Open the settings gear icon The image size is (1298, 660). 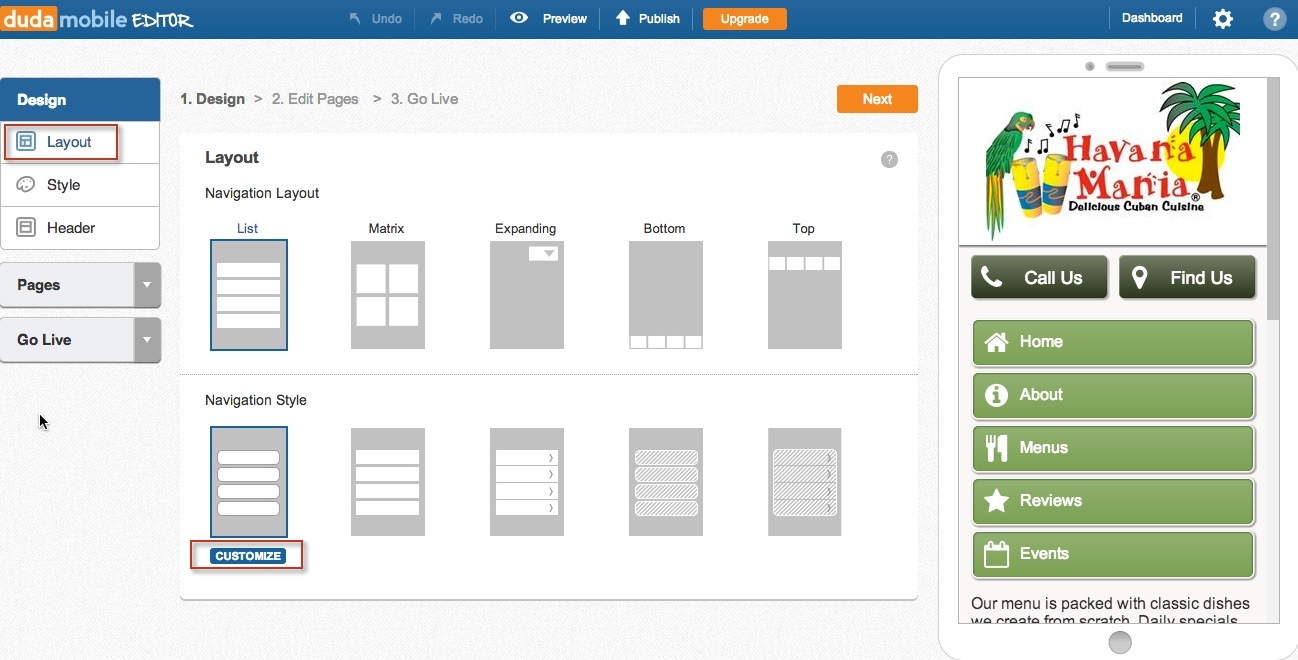1223,18
